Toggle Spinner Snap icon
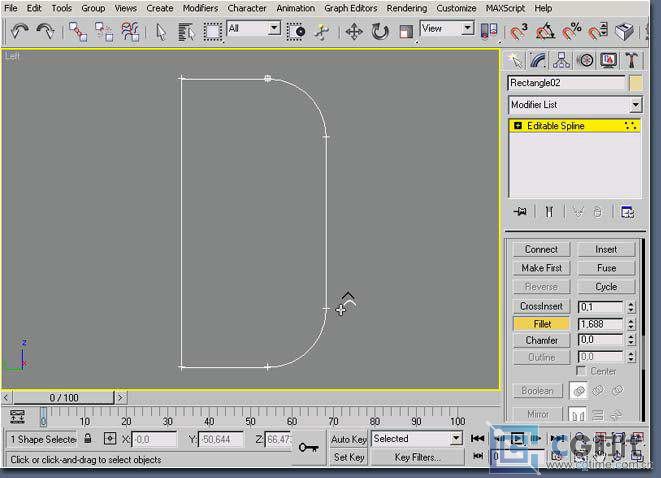 598,32
